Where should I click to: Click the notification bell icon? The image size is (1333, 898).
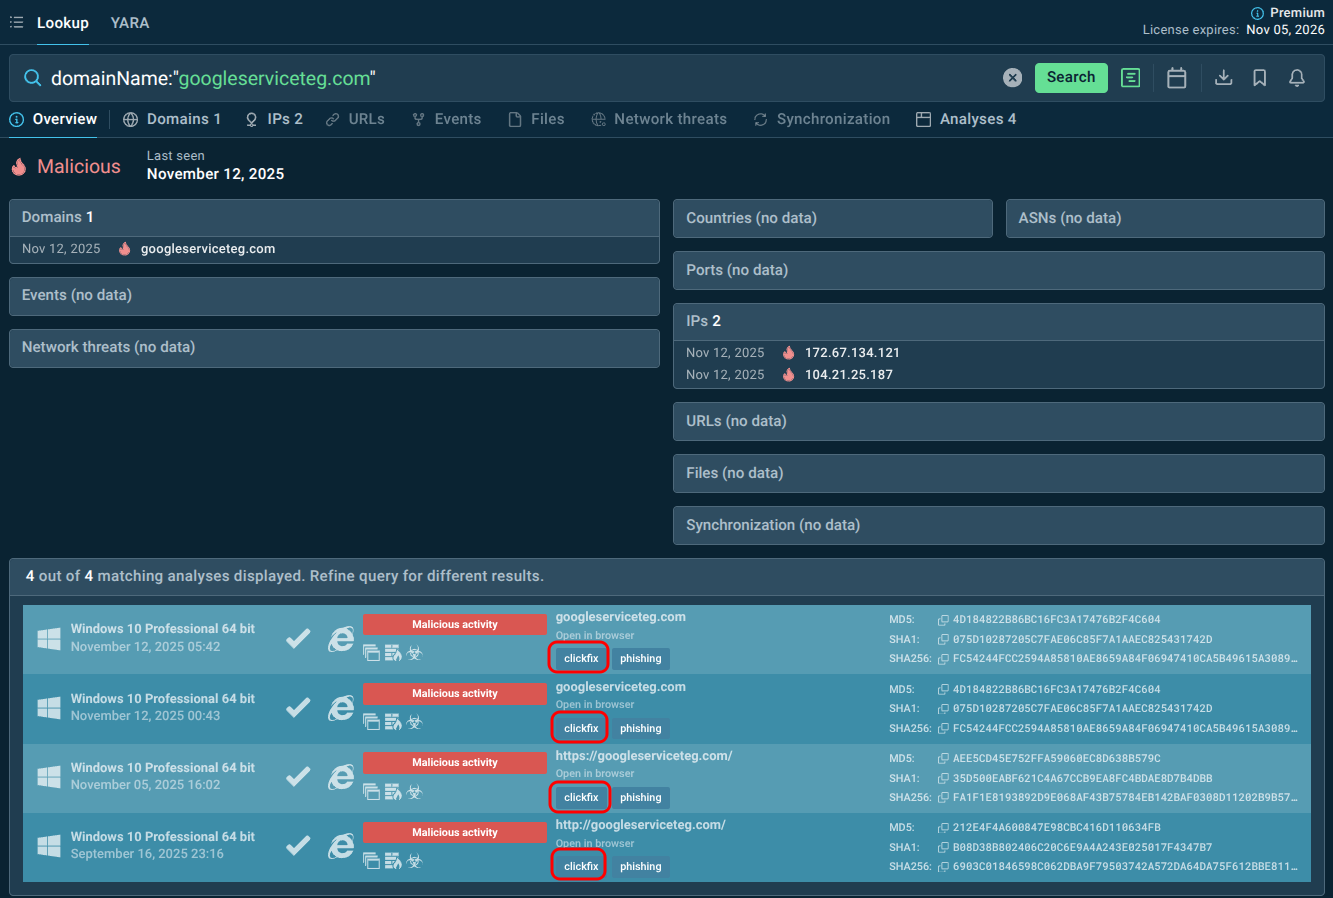pos(1297,78)
